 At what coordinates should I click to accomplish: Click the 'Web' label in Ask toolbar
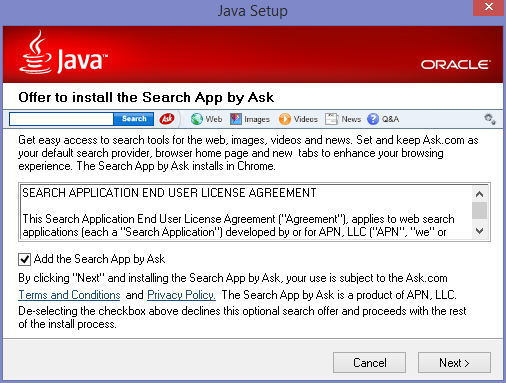(x=214, y=119)
